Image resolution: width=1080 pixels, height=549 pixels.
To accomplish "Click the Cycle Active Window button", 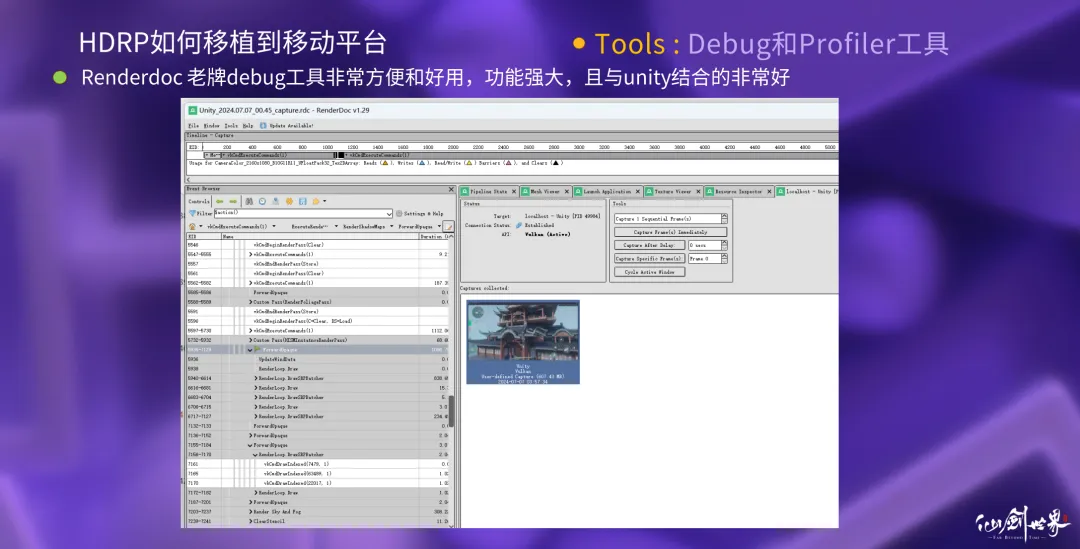I will coord(649,272).
